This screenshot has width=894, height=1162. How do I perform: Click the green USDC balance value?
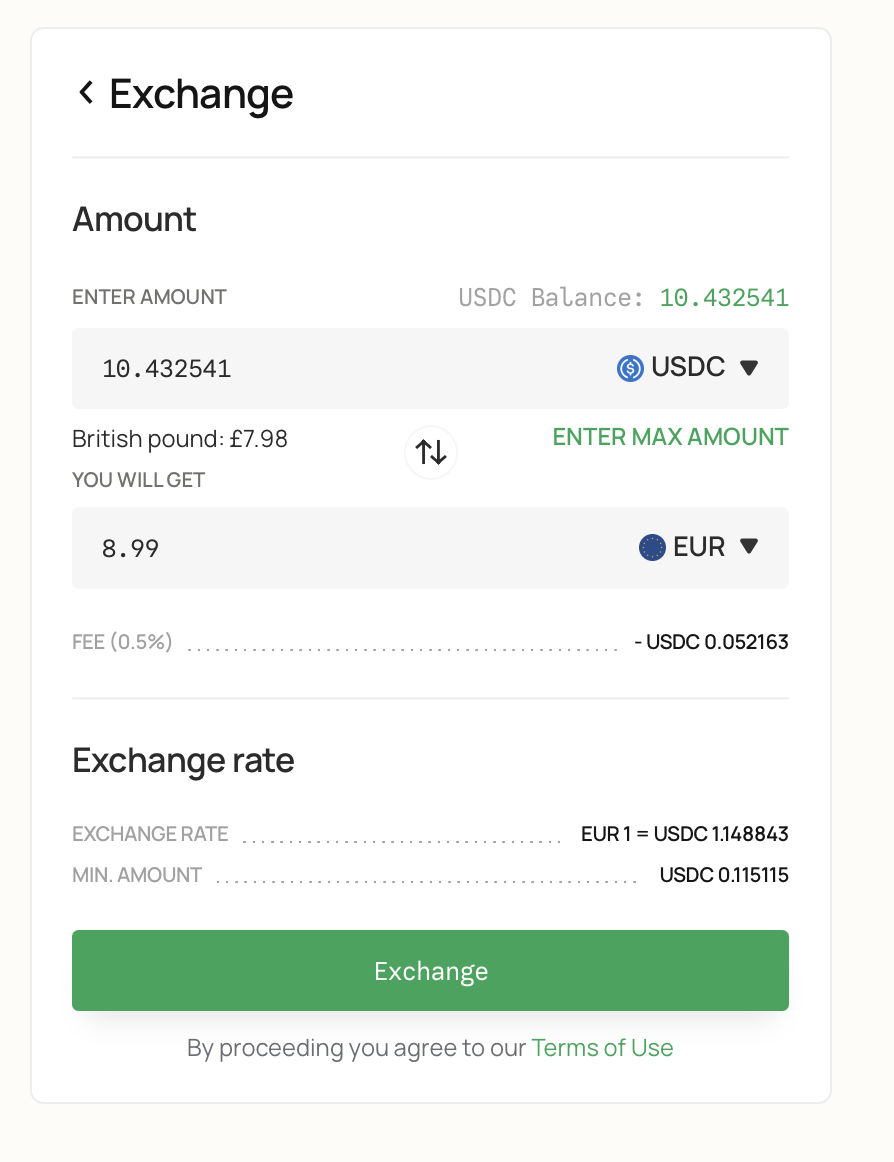click(x=724, y=298)
